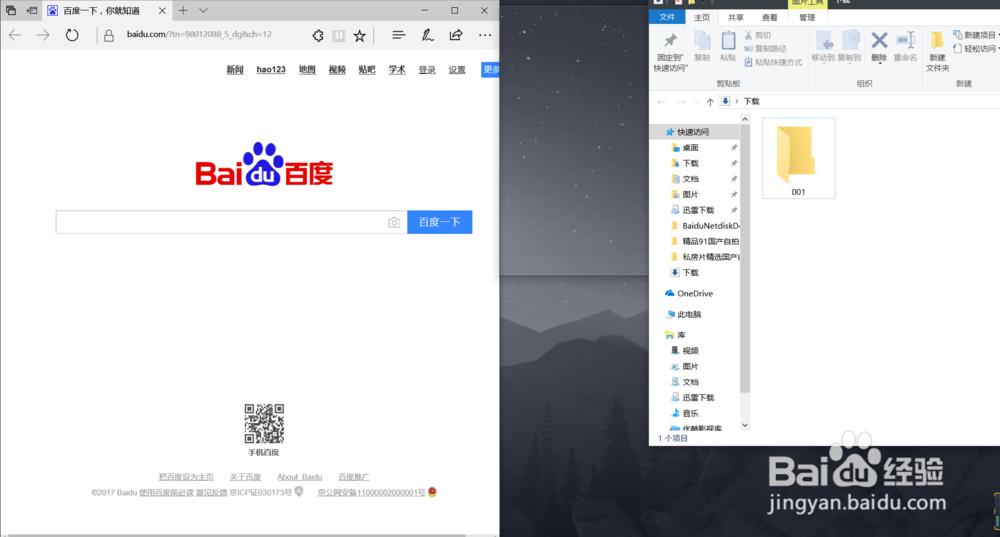Switch to Explorer's 查看 ribbon tab
Viewport: 1000px width, 537px height.
770,17
